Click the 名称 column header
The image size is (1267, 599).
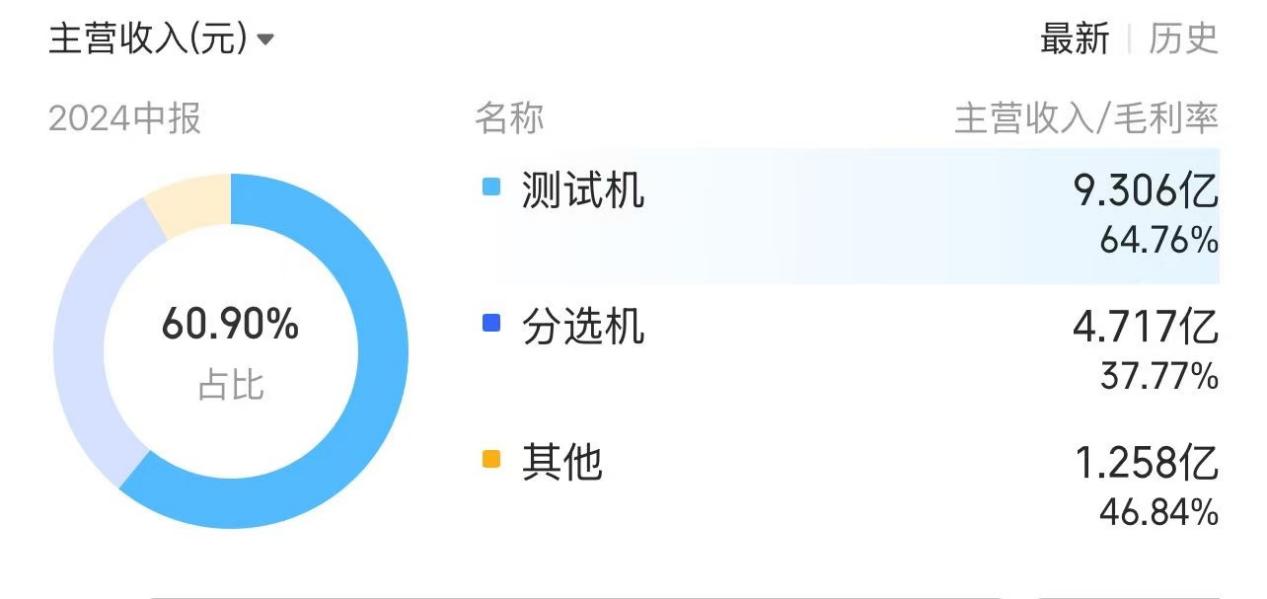click(x=509, y=119)
